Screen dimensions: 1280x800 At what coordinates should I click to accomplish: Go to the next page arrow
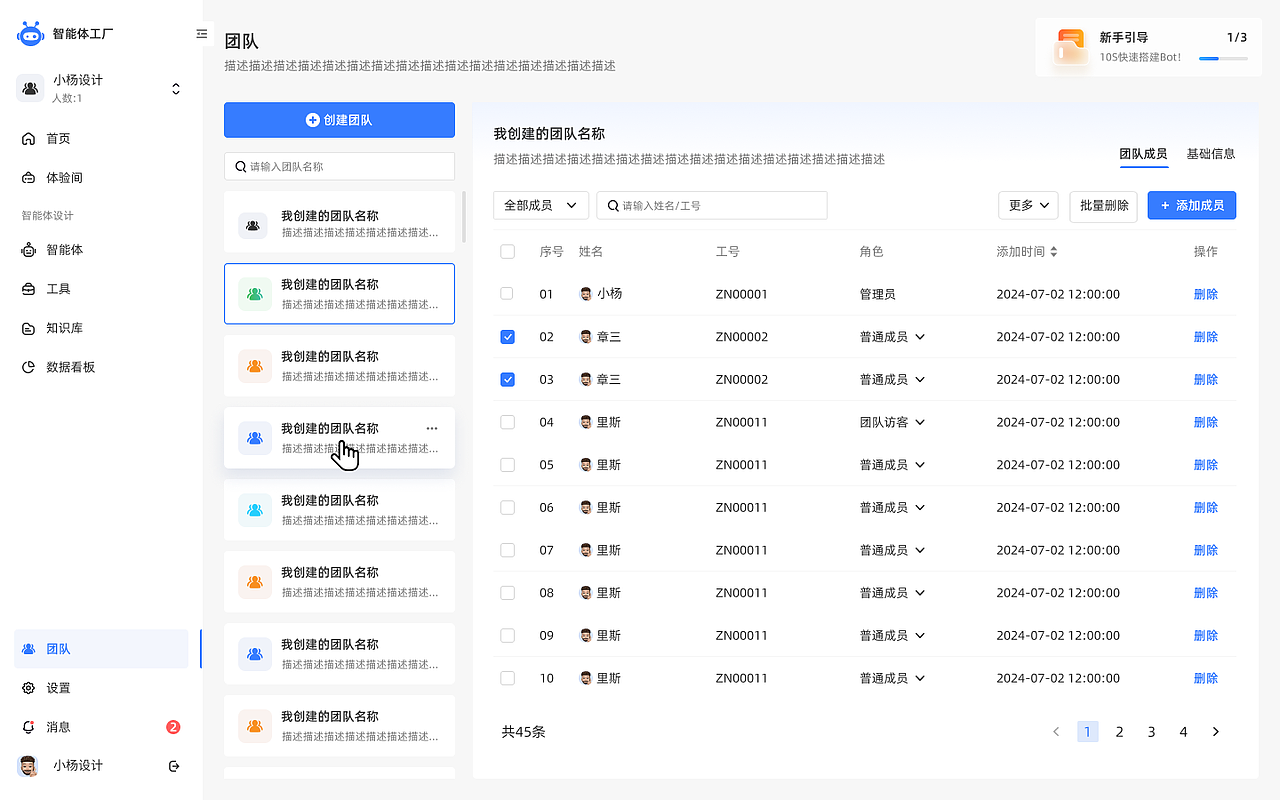pyautogui.click(x=1216, y=732)
